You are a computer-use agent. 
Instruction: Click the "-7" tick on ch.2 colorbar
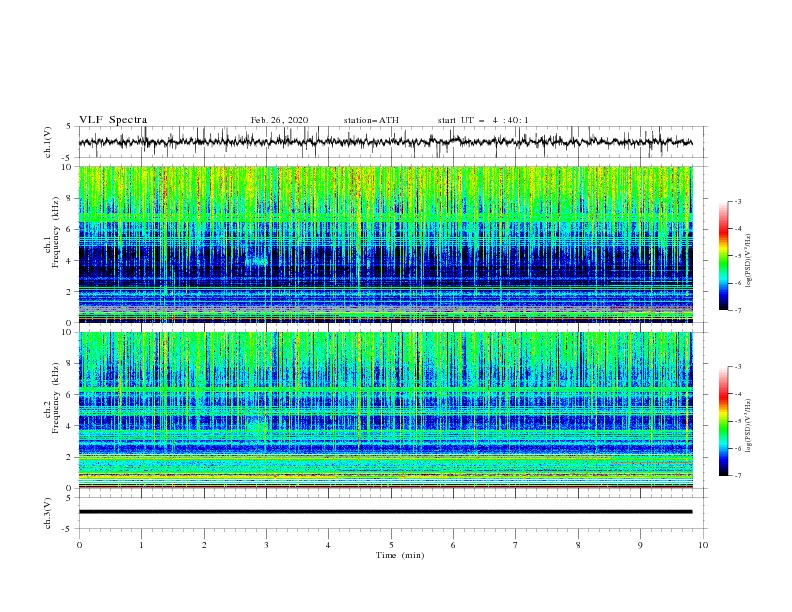(738, 476)
